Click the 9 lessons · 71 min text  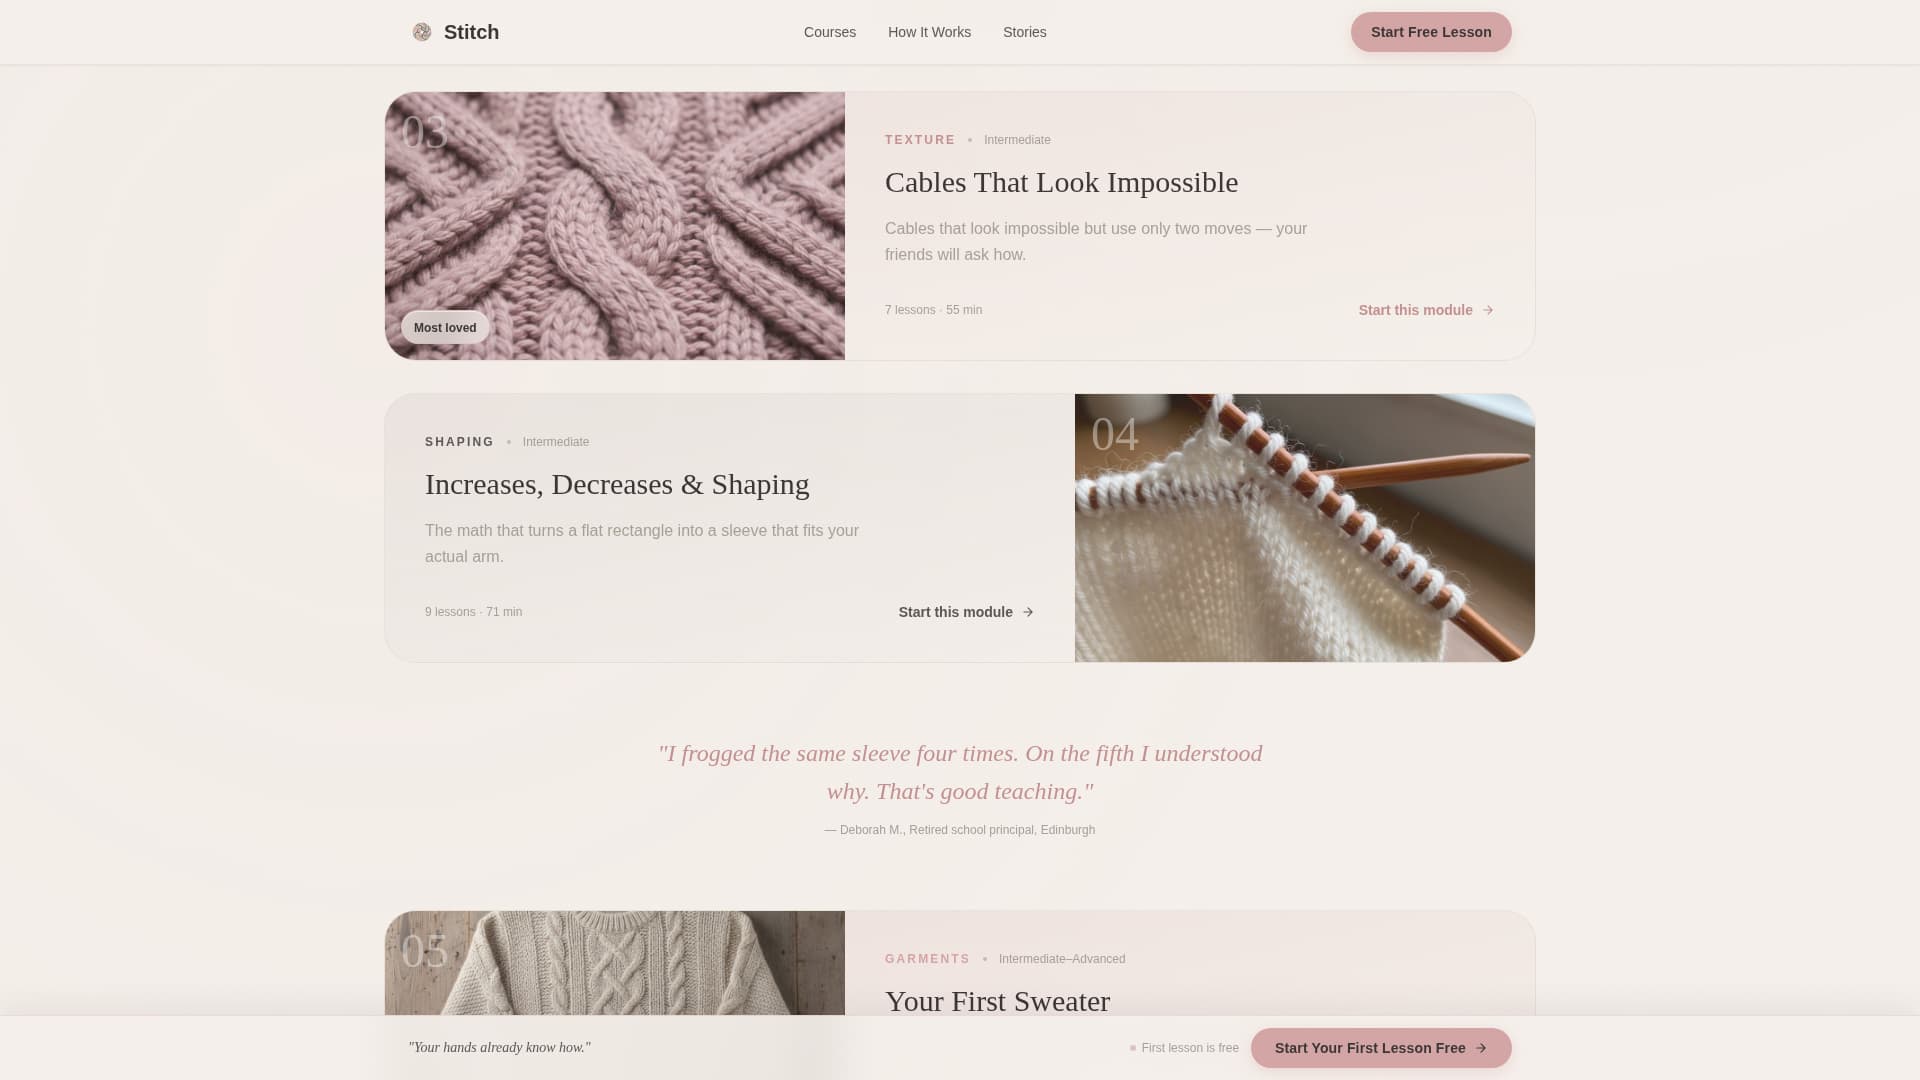(473, 612)
